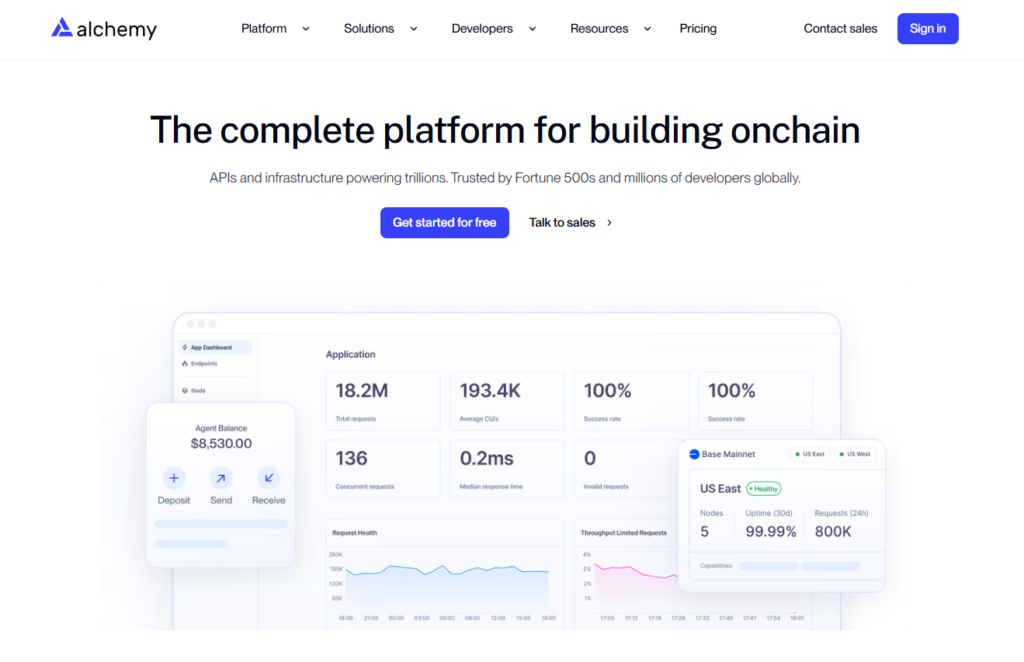Click the Base Mainnet chain icon
The width and height of the screenshot is (1024, 662).
pos(694,454)
